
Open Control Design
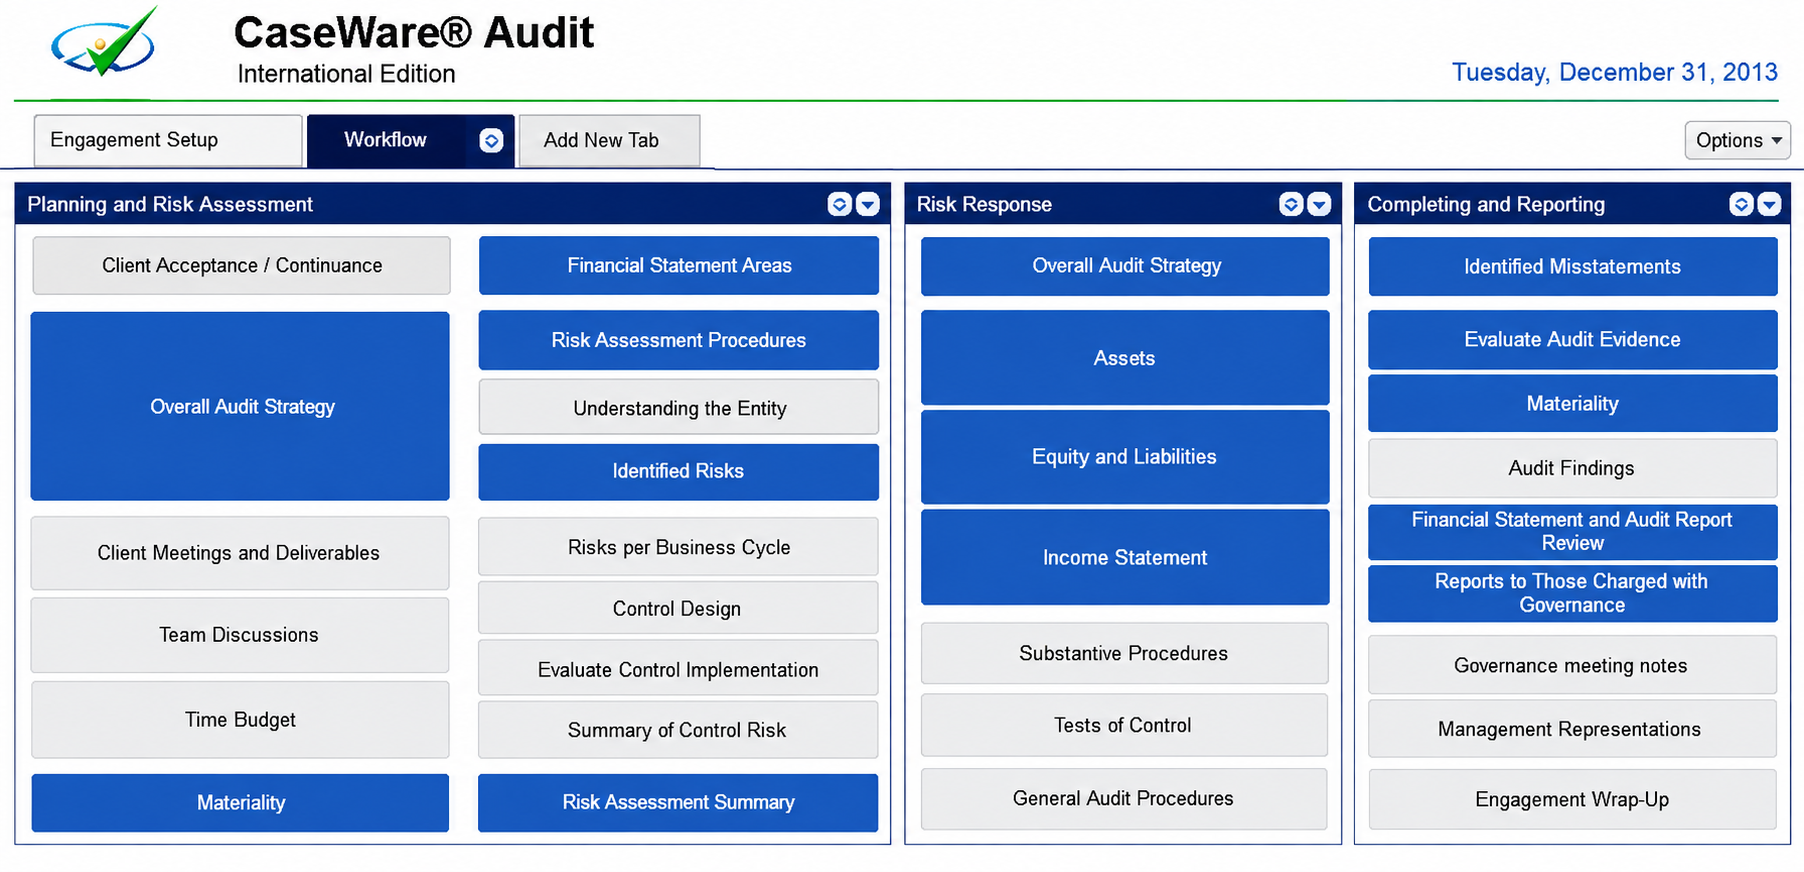tap(679, 608)
